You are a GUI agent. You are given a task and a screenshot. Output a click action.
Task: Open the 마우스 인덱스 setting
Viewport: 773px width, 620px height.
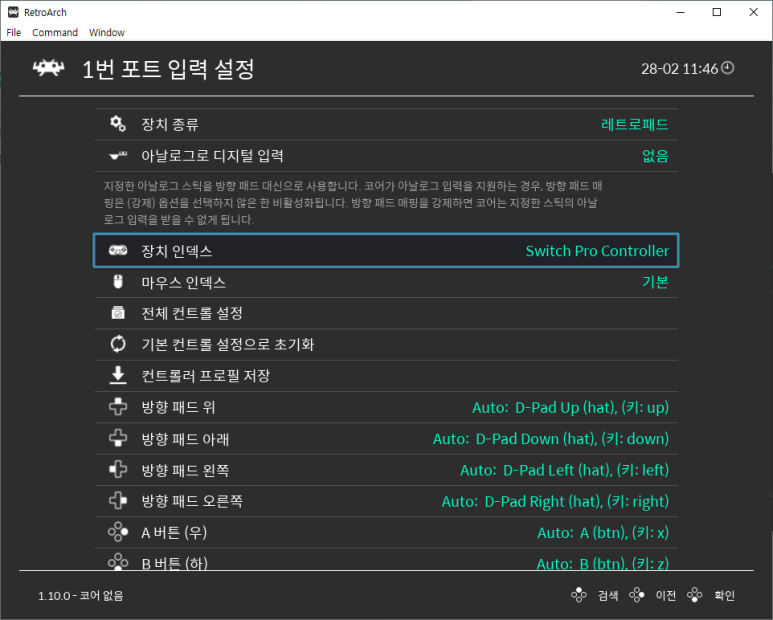(x=386, y=282)
